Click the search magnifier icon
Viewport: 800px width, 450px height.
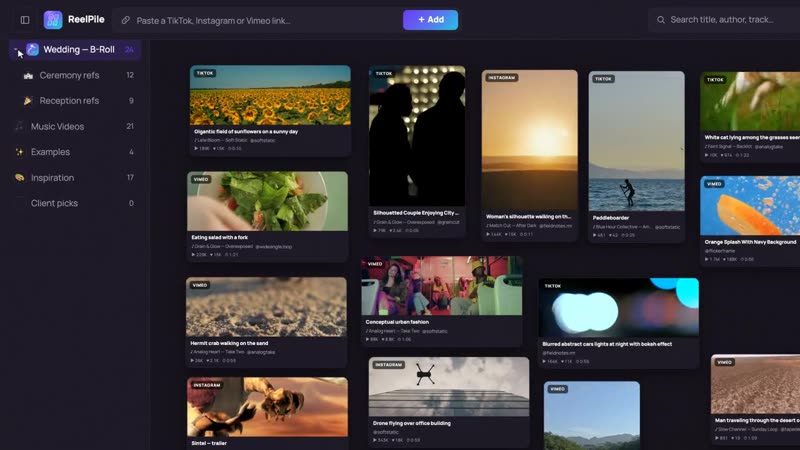tap(661, 20)
